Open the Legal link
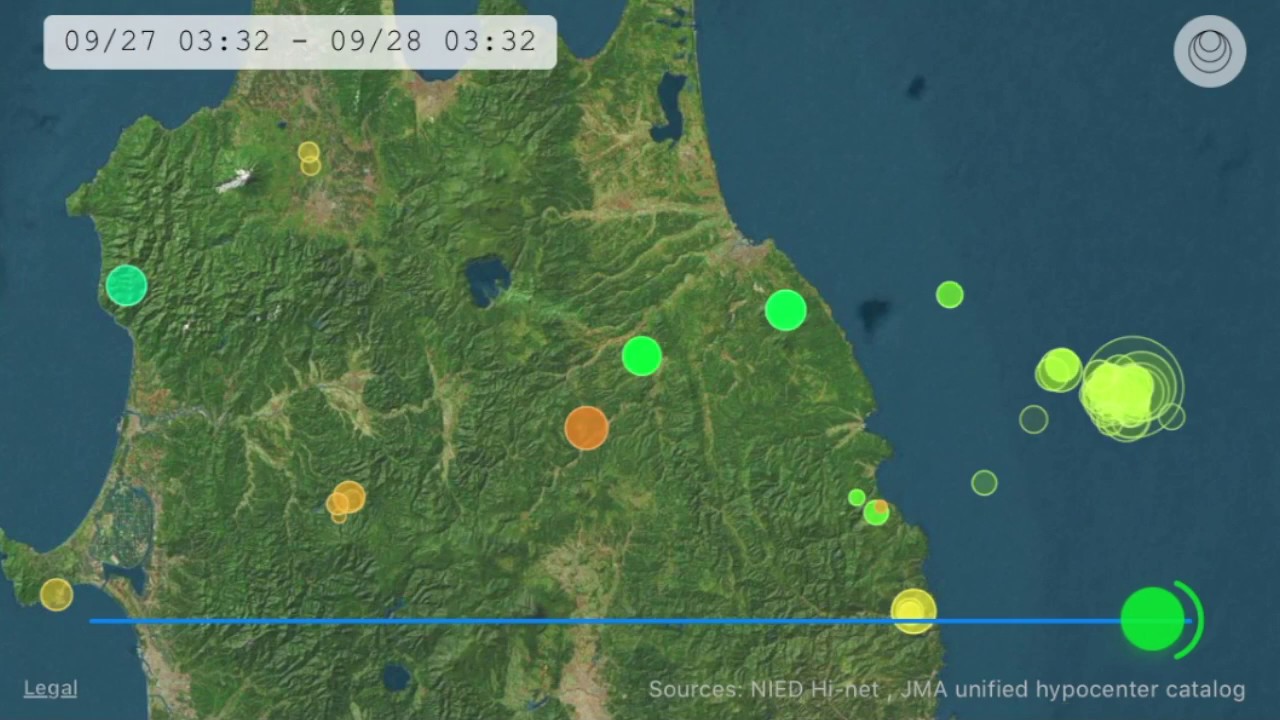This screenshot has width=1280, height=720. (x=50, y=688)
